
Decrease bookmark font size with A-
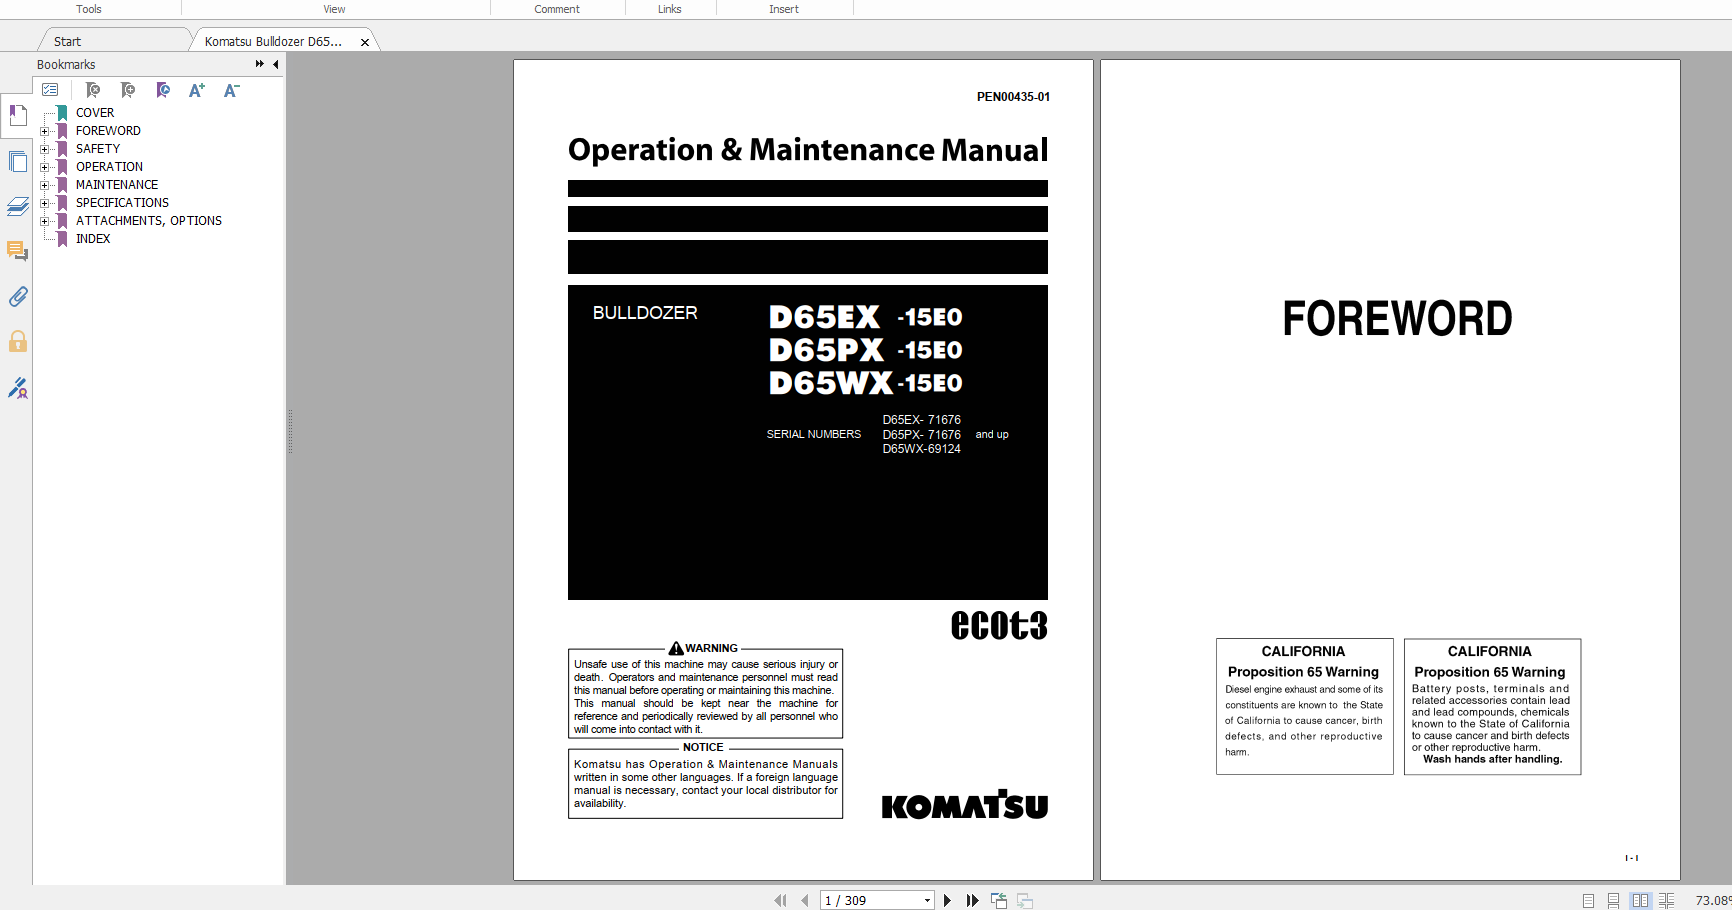[x=231, y=90]
